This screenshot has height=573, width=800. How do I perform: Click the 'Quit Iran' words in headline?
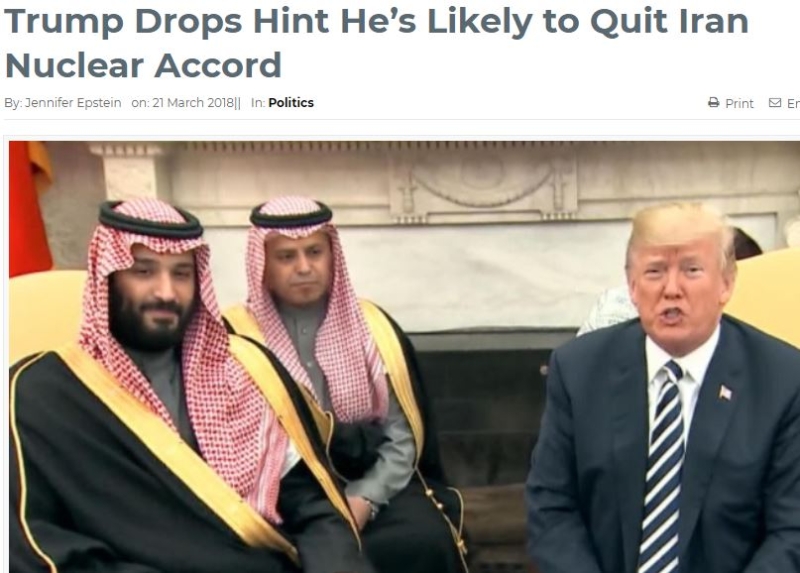pyautogui.click(x=669, y=21)
